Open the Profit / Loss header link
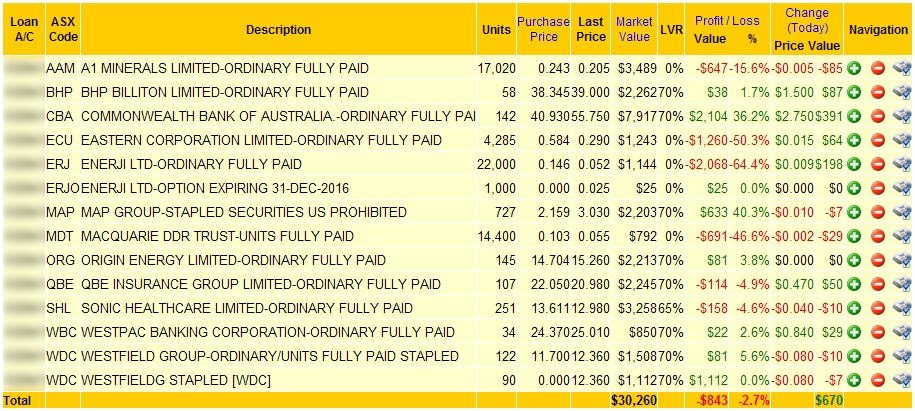Viewport: 915px width, 411px height. point(727,21)
